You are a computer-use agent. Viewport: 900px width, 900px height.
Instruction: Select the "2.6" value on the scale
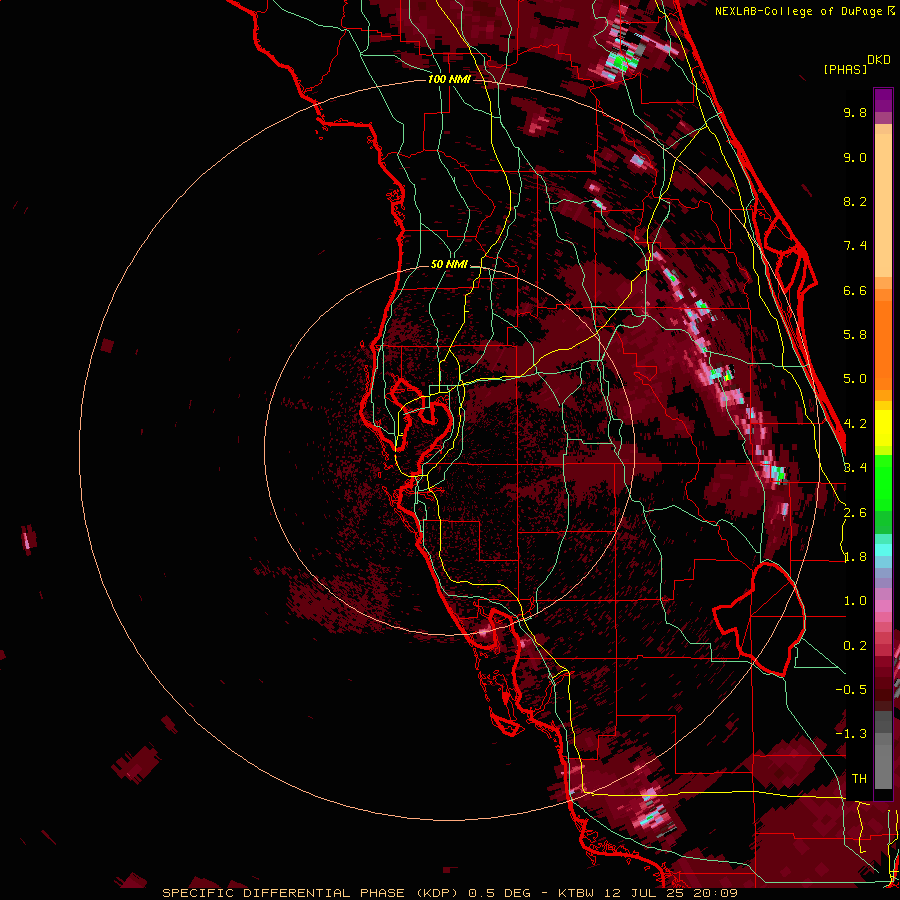click(855, 513)
